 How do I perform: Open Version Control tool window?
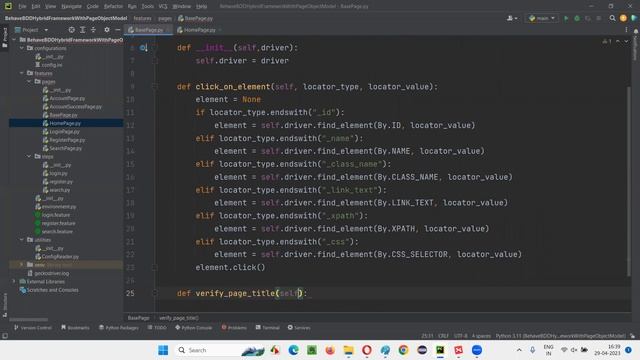pyautogui.click(x=33, y=327)
